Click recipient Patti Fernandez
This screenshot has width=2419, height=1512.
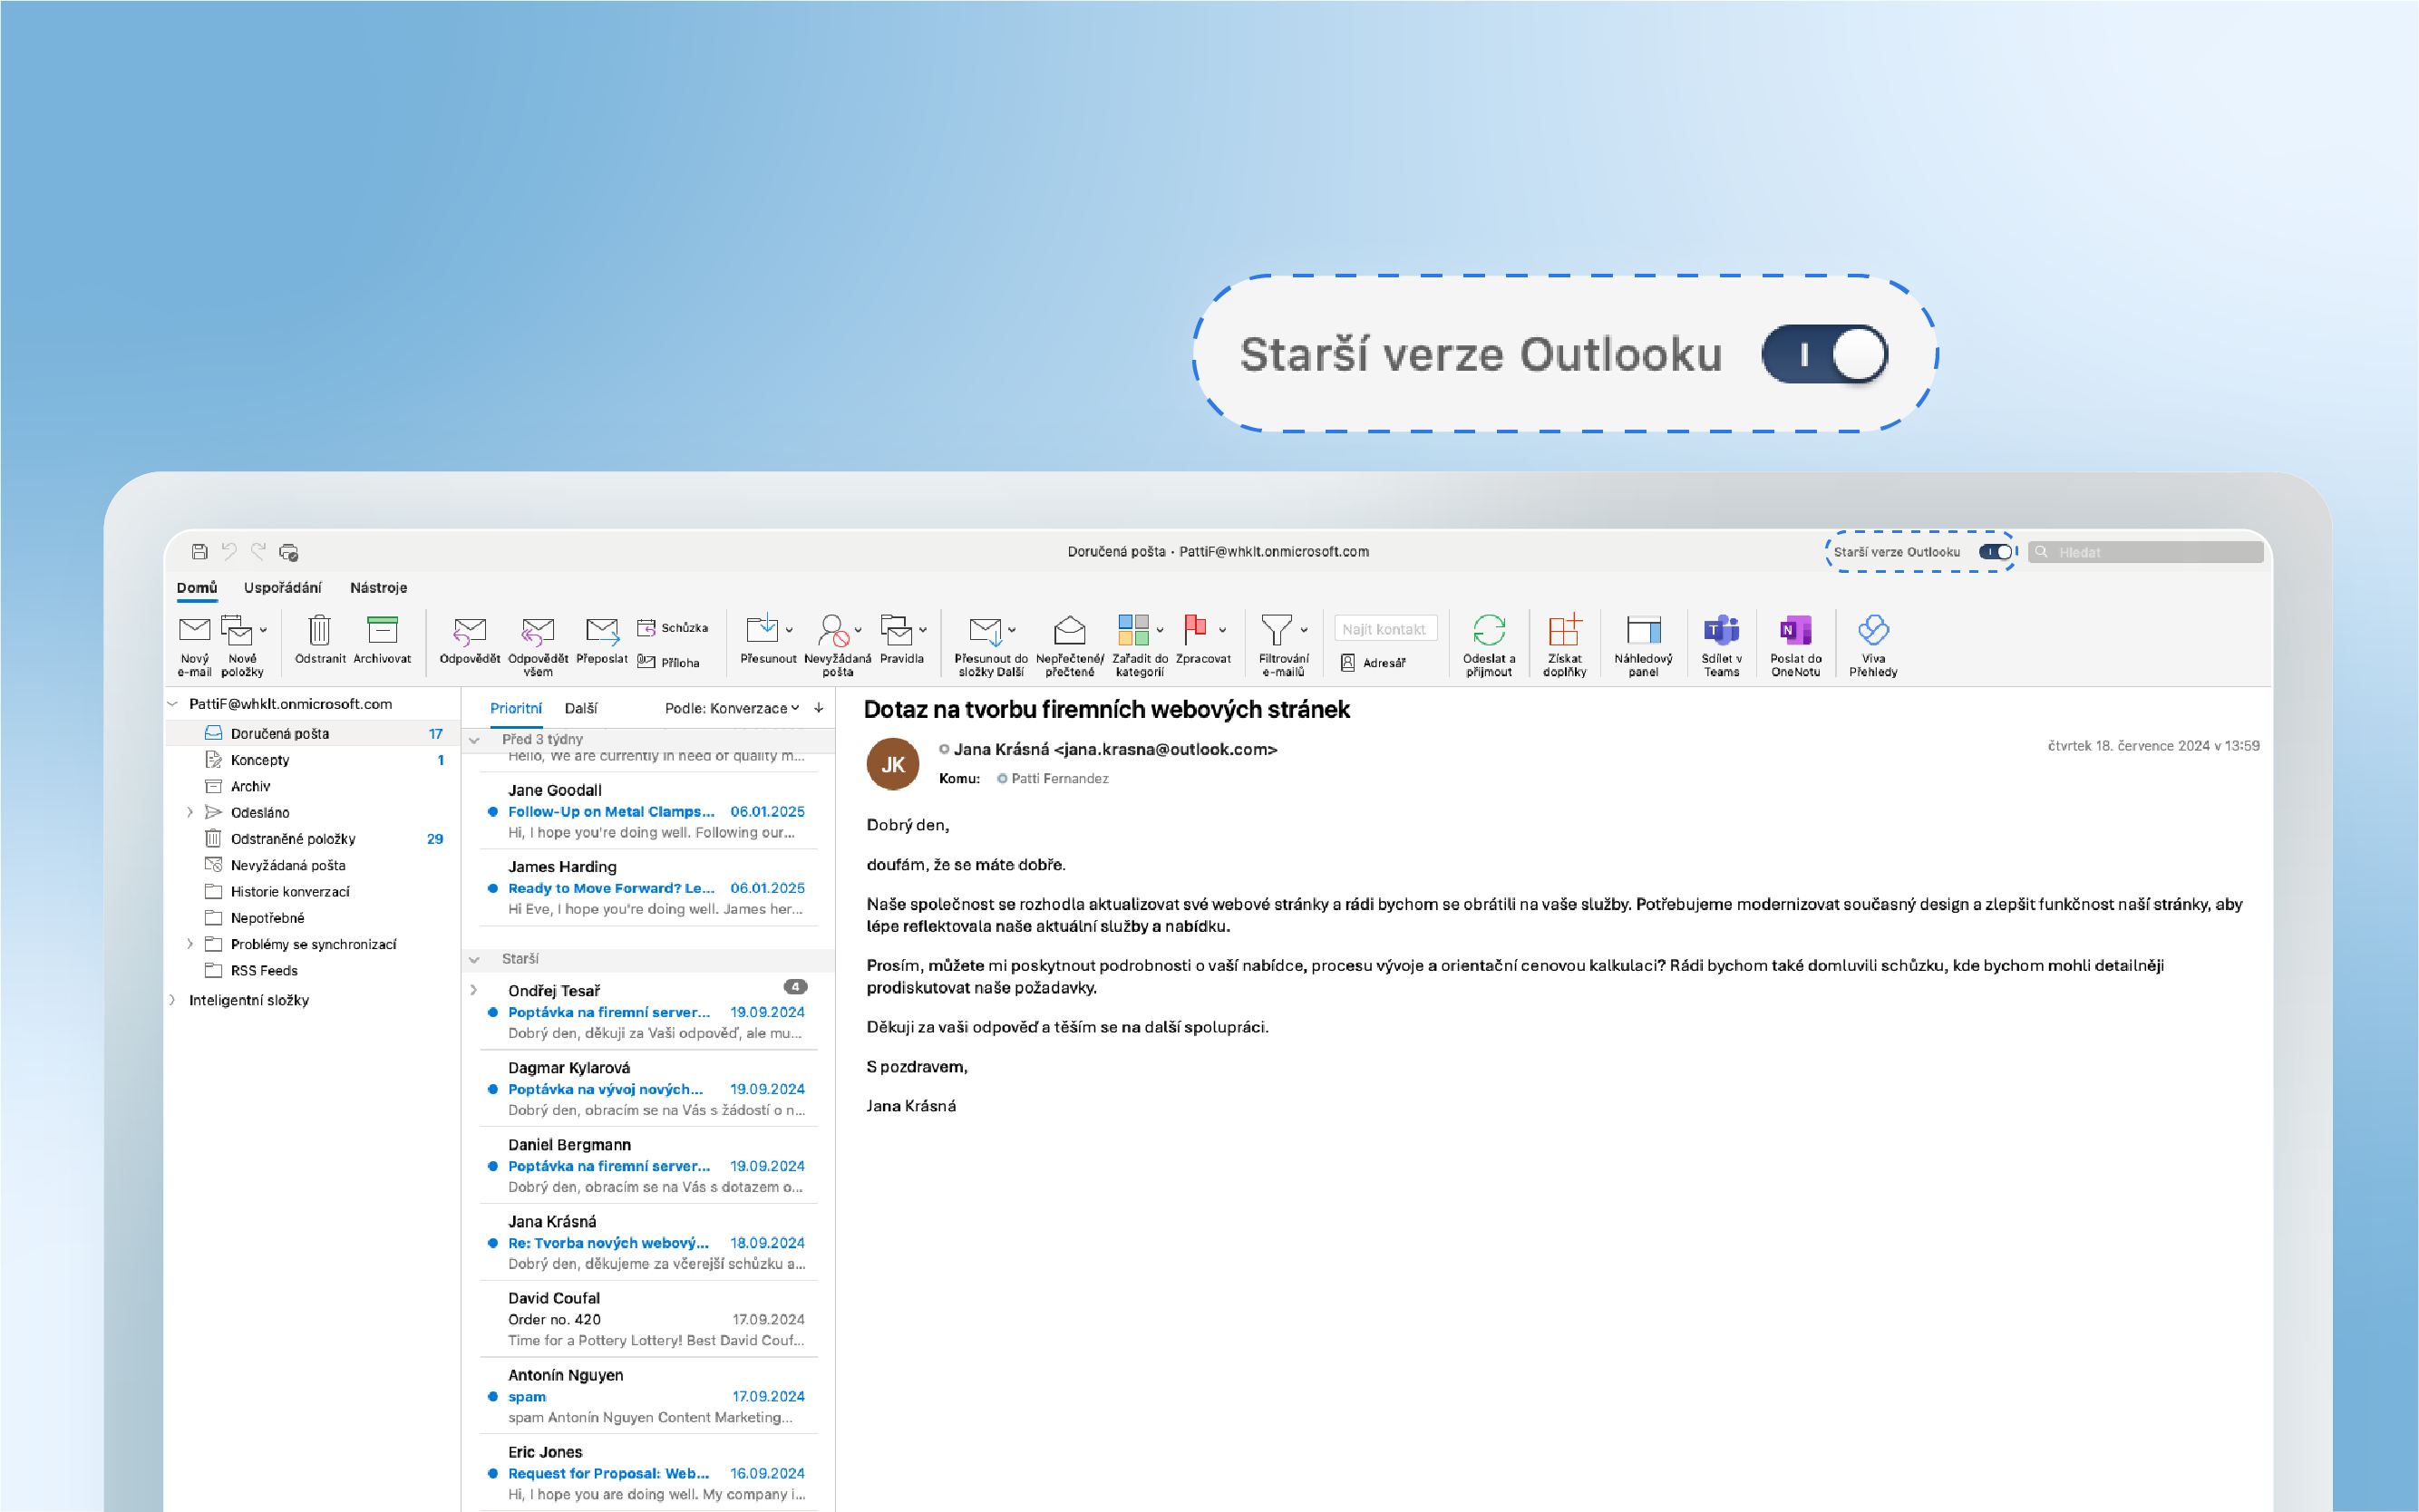click(1059, 779)
